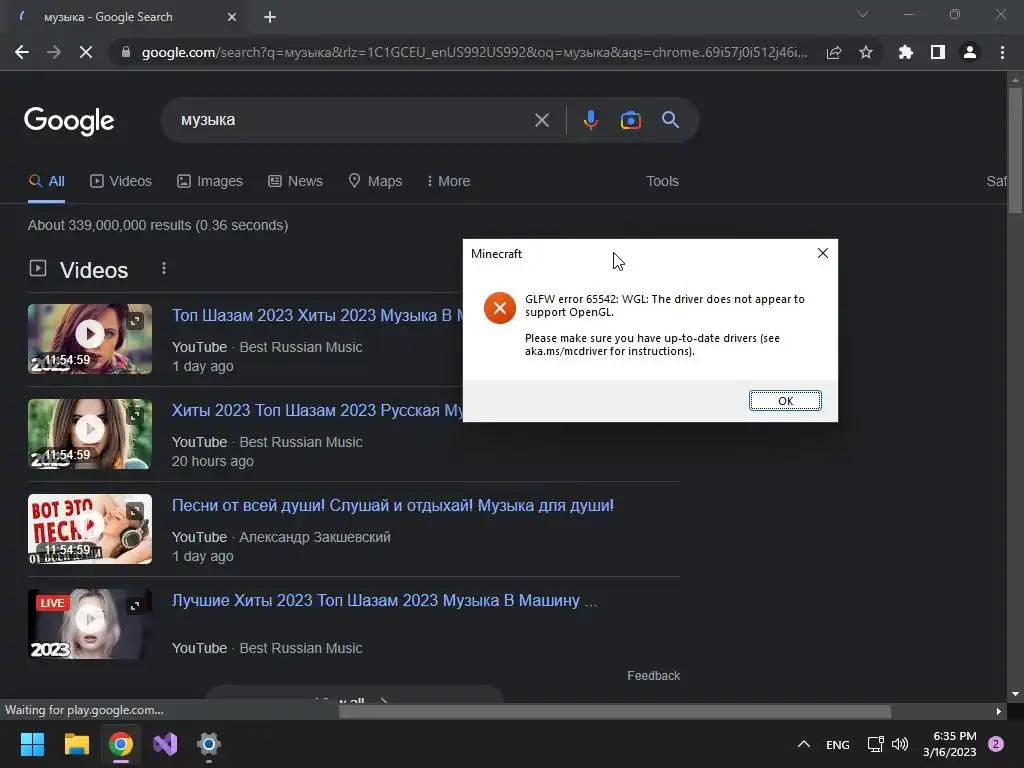Screen dimensions: 1024x768
Task: Open Visual Studio from taskbar
Action: [x=165, y=744]
